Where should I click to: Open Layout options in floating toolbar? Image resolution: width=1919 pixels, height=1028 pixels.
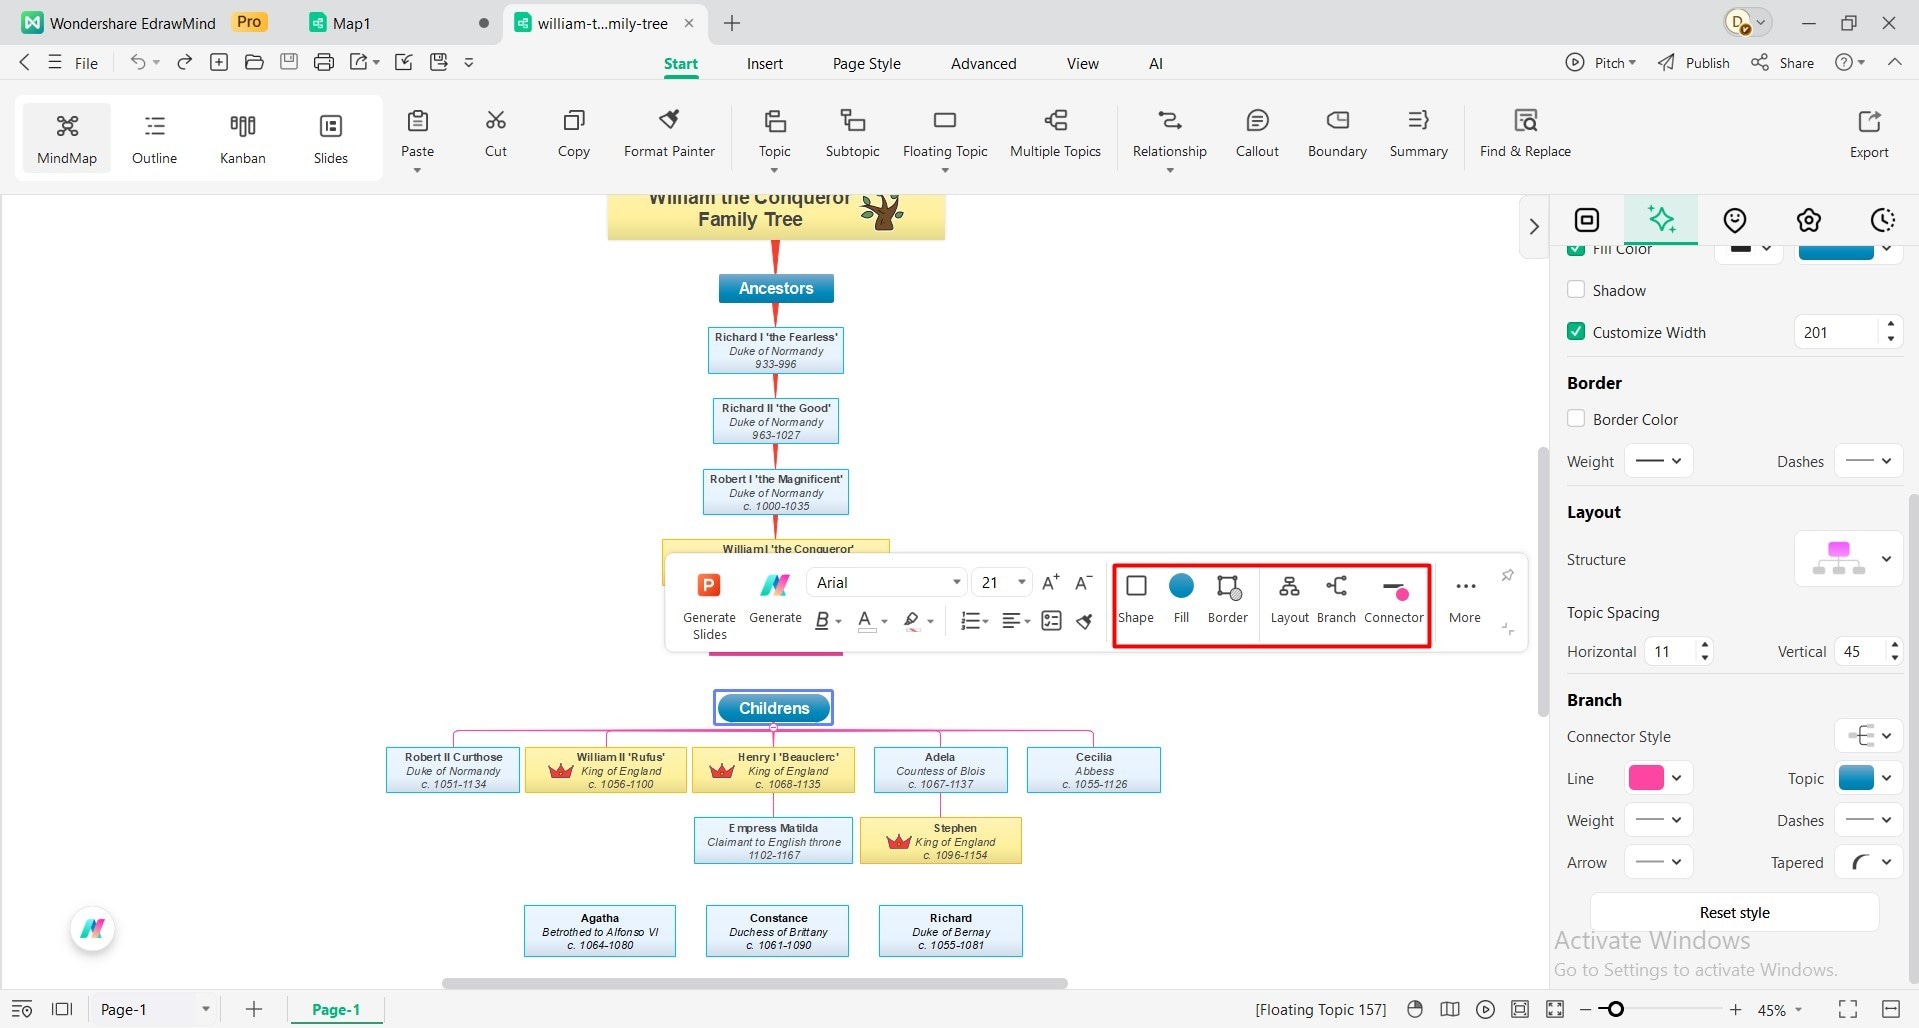click(1289, 598)
